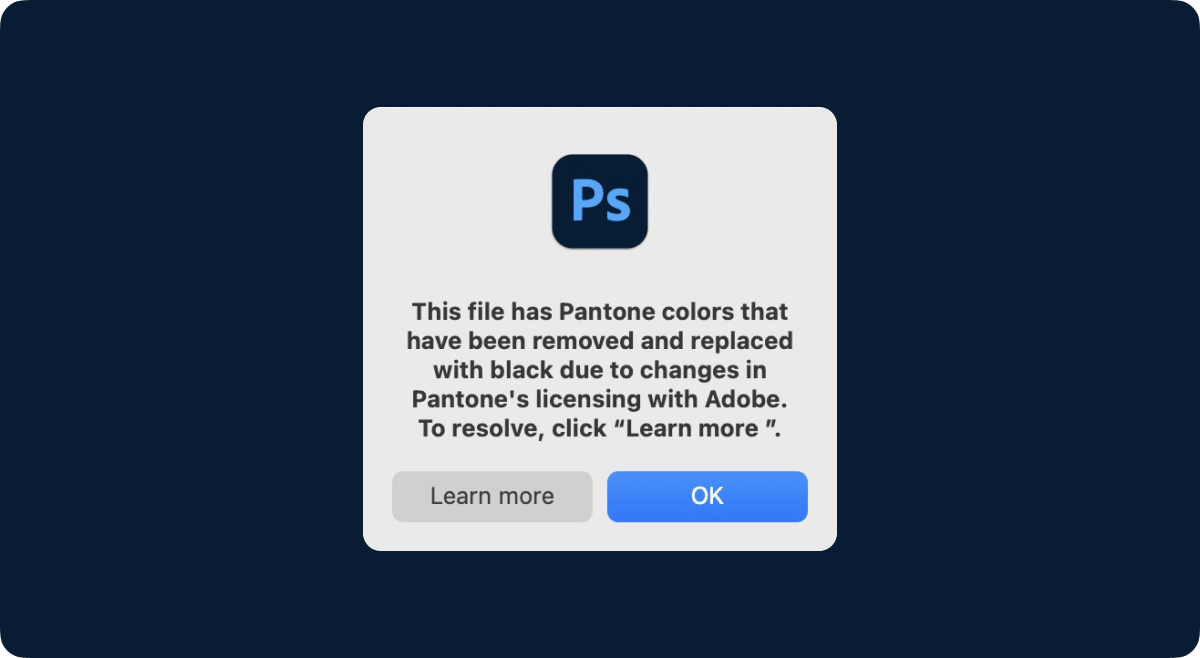Image resolution: width=1200 pixels, height=658 pixels.
Task: Click the 'have been removed and replaced' line
Action: (600, 340)
